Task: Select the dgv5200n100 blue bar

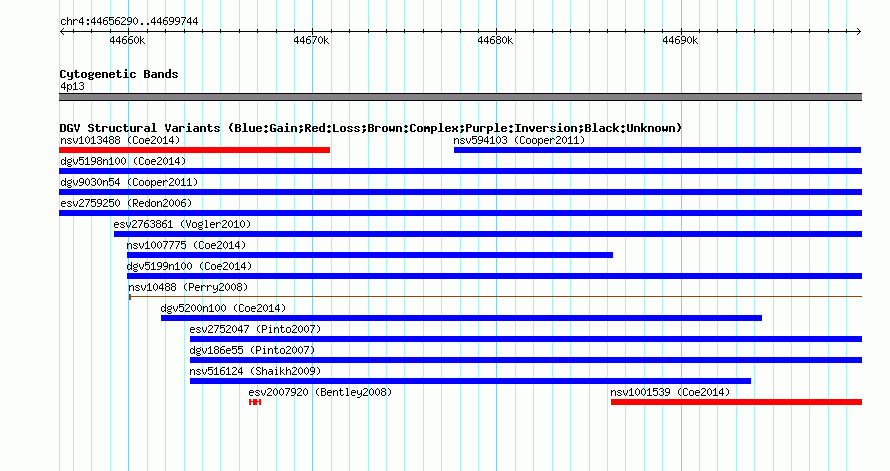Action: point(461,318)
